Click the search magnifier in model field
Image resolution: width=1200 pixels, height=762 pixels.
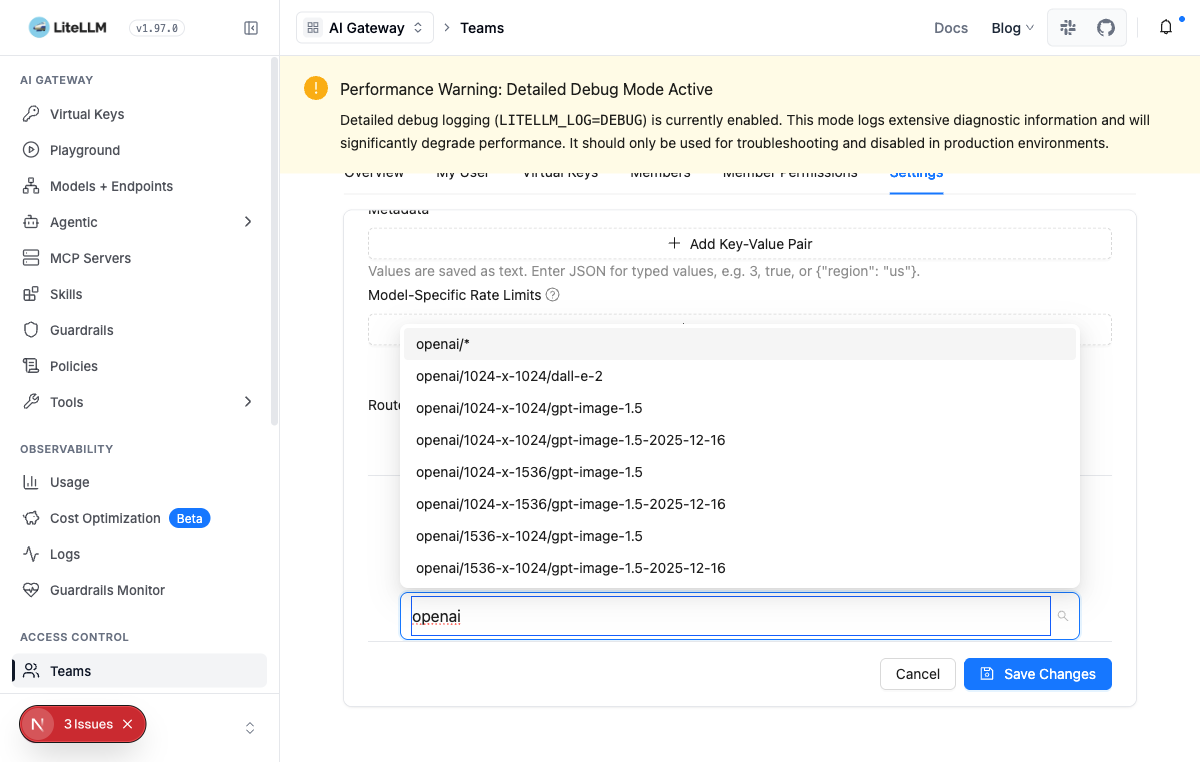point(1063,616)
